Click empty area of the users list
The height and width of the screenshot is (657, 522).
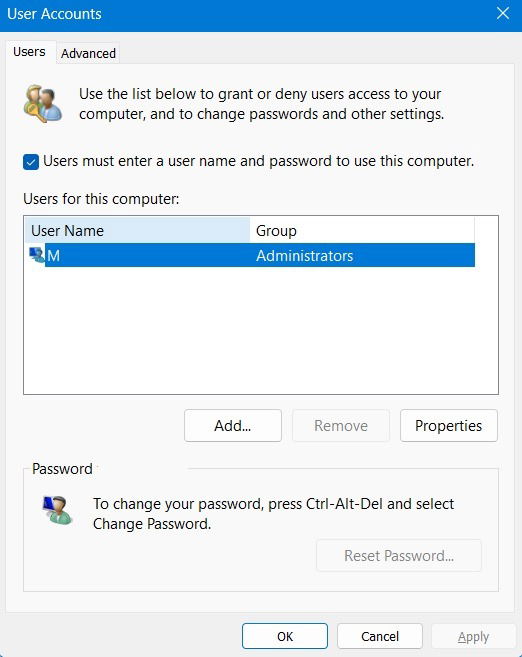(x=261, y=331)
